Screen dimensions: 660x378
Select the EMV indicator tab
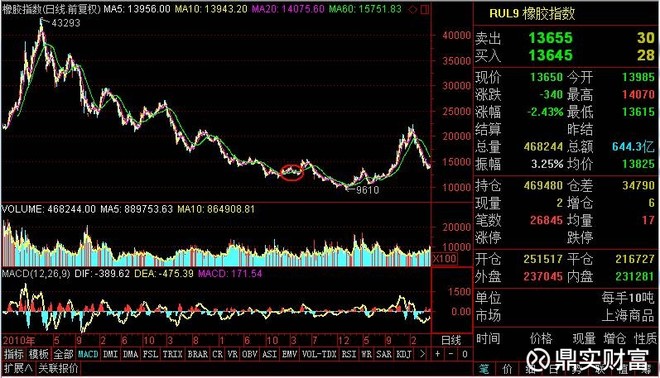tap(289, 354)
